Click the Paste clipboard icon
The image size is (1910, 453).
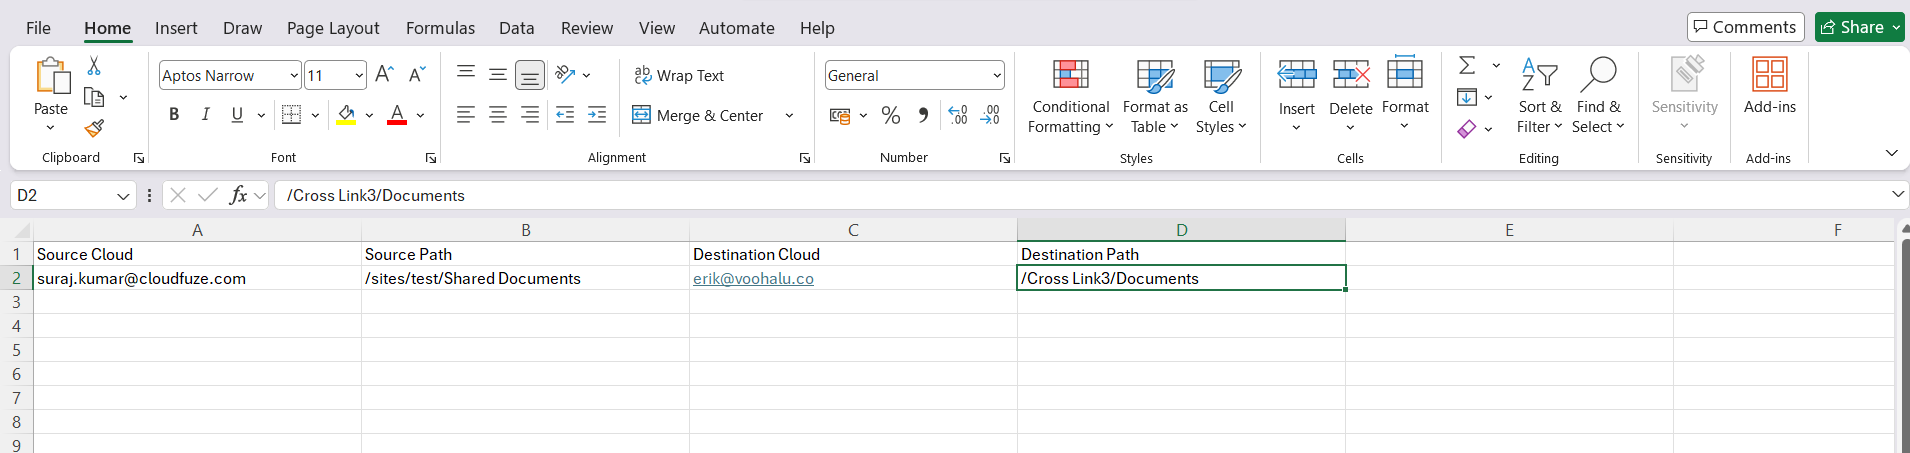tap(51, 76)
